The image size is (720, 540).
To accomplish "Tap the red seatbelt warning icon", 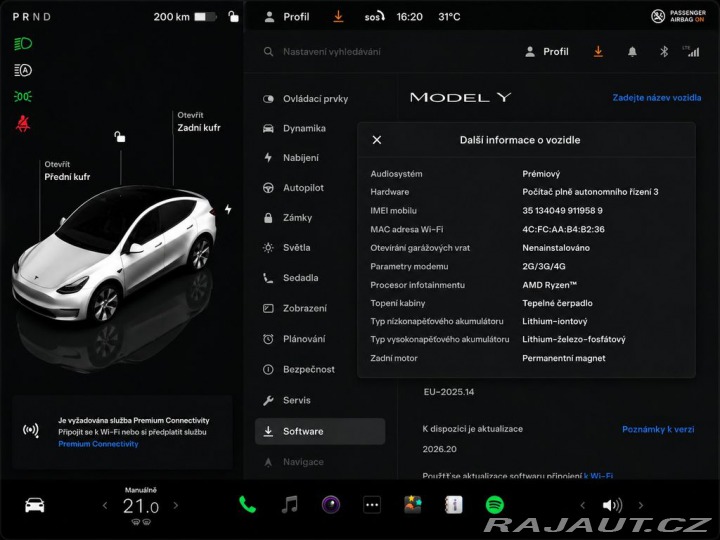I will [23, 124].
